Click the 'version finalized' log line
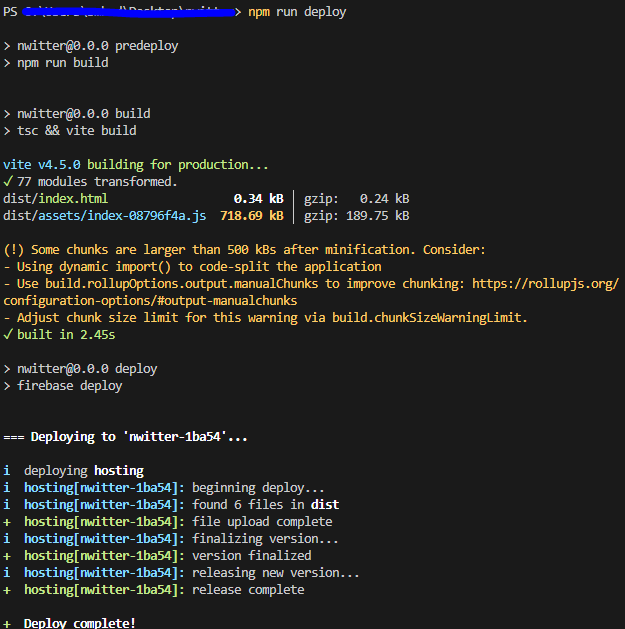Image resolution: width=625 pixels, height=629 pixels. coord(157,556)
